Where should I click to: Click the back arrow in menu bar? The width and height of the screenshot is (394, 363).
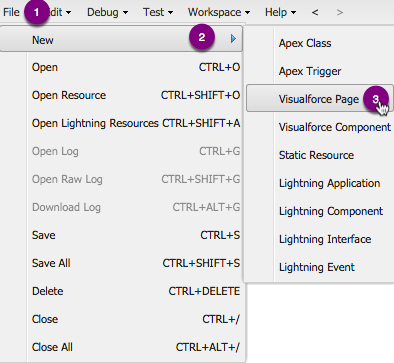tap(315, 12)
